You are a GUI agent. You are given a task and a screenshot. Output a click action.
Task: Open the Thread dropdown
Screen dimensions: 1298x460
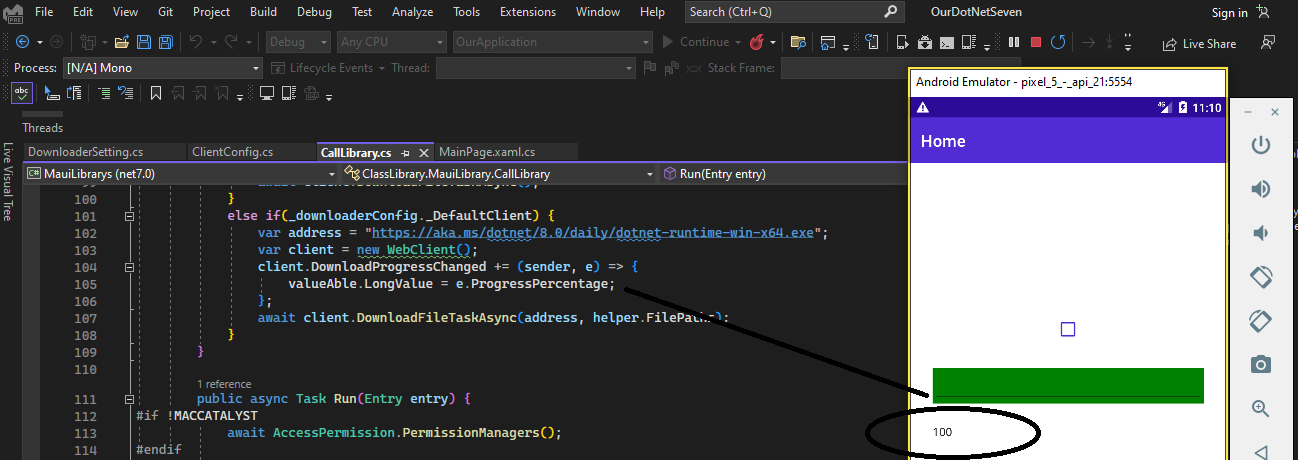535,68
